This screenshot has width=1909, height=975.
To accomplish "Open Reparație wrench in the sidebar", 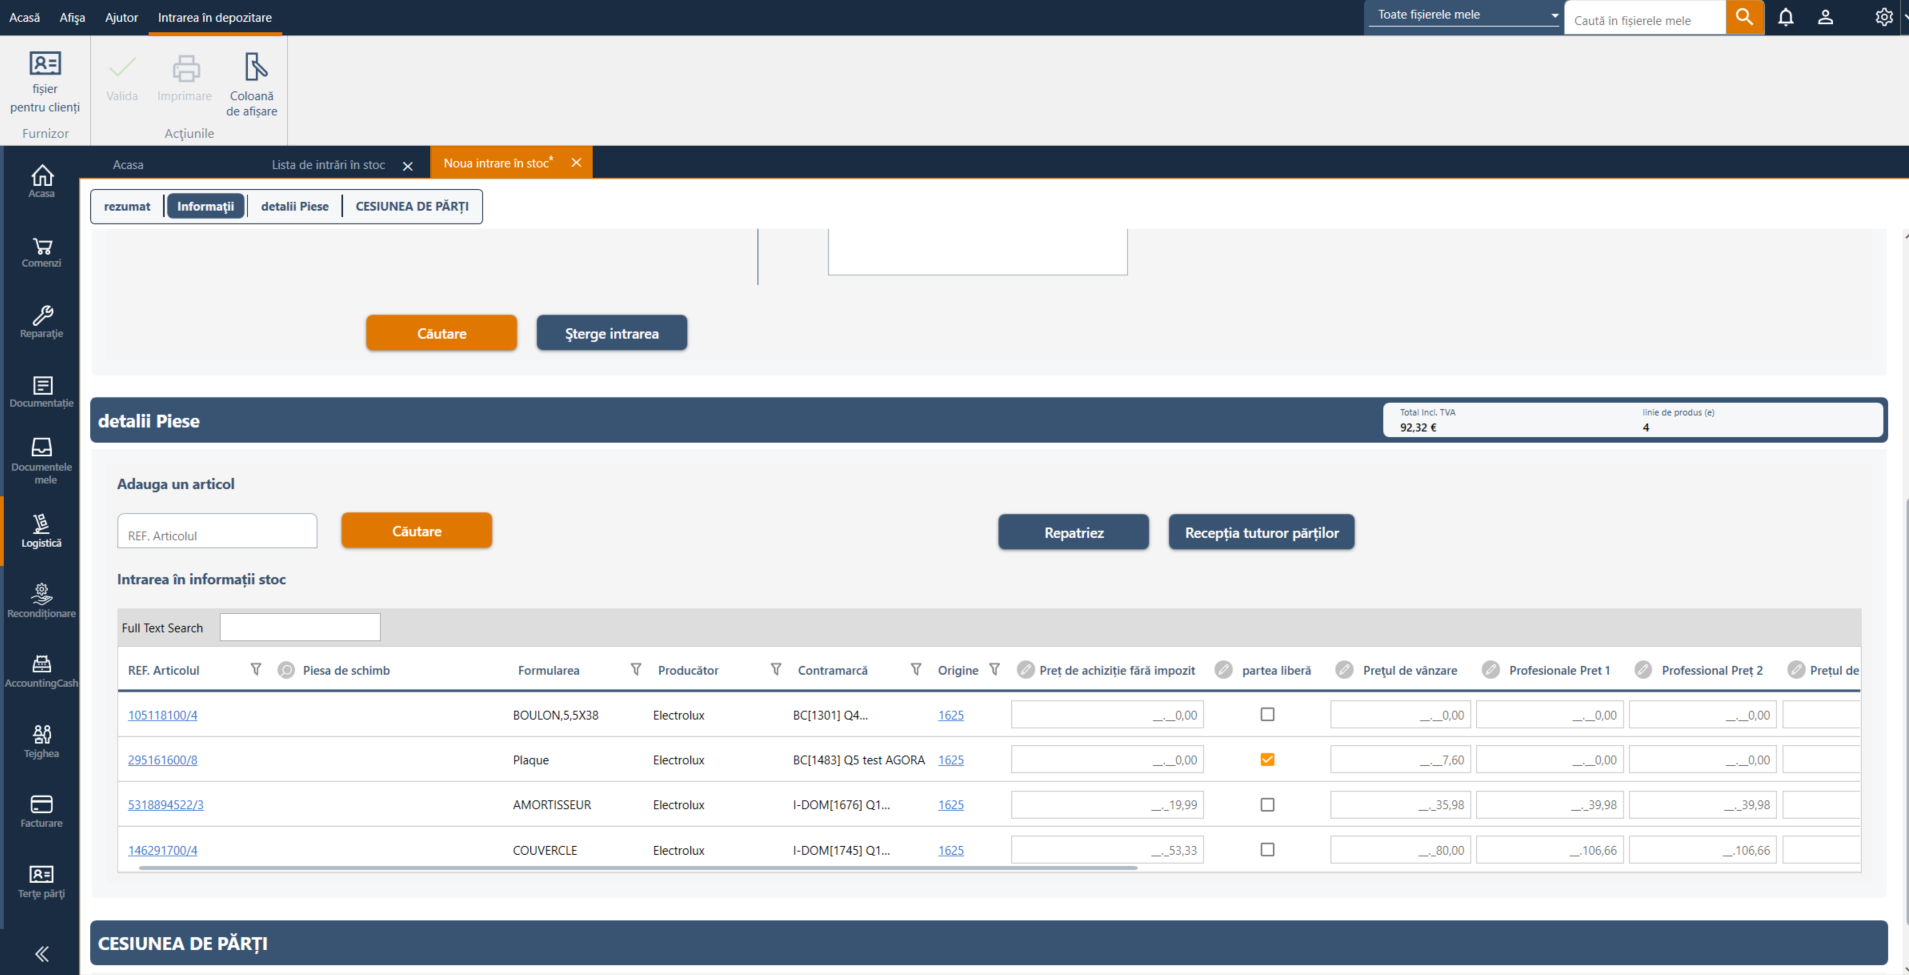I will [42, 322].
